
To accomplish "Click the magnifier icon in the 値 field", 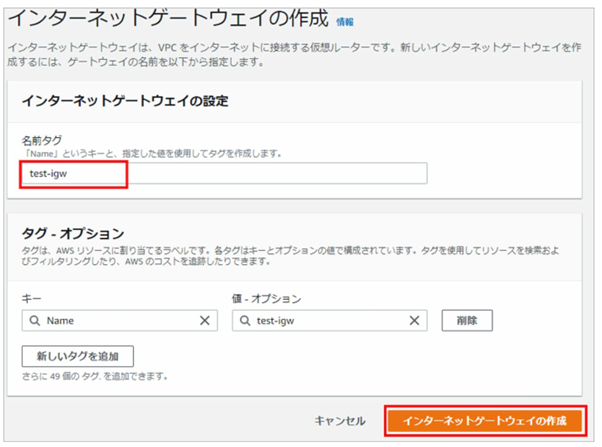I will (x=243, y=320).
